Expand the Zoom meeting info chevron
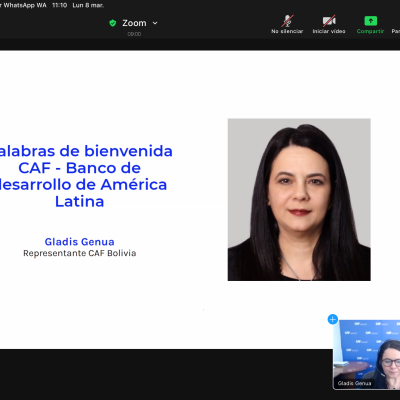The height and width of the screenshot is (400, 400). (155, 23)
